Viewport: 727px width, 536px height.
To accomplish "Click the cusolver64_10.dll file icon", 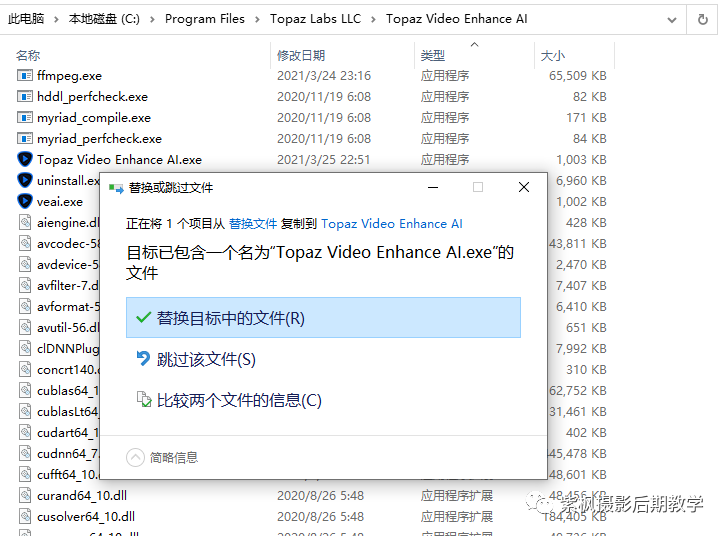I will pyautogui.click(x=25, y=517).
